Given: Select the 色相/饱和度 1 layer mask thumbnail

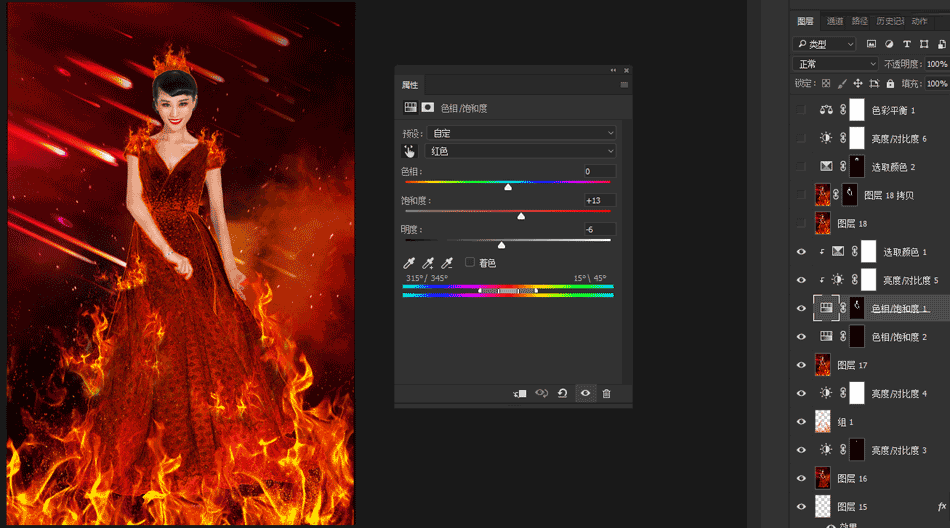Looking at the screenshot, I should (857, 308).
